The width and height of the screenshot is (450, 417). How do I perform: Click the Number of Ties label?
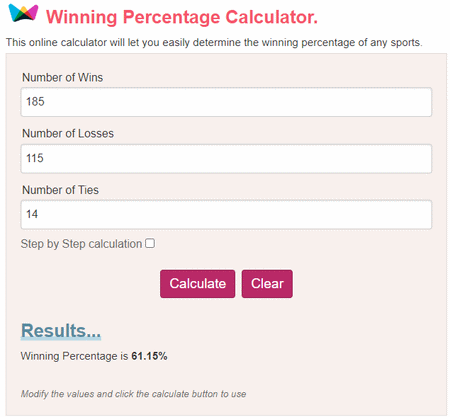[x=60, y=190]
